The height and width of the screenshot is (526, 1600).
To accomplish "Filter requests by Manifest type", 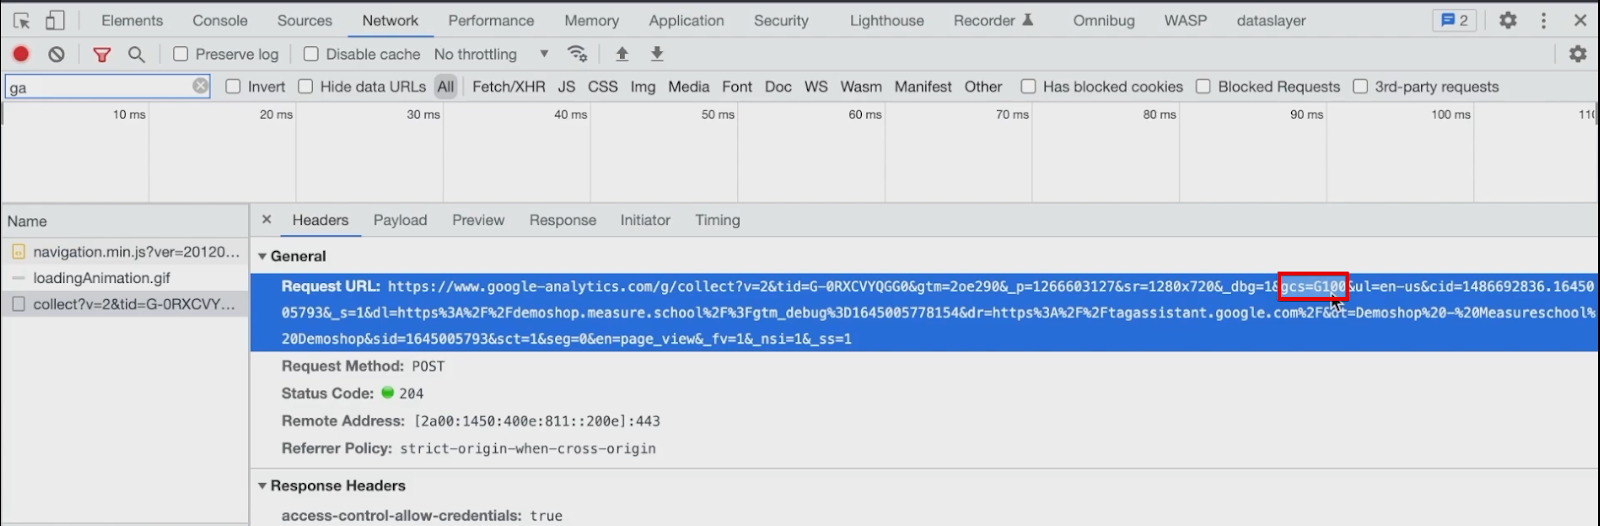I will (923, 86).
